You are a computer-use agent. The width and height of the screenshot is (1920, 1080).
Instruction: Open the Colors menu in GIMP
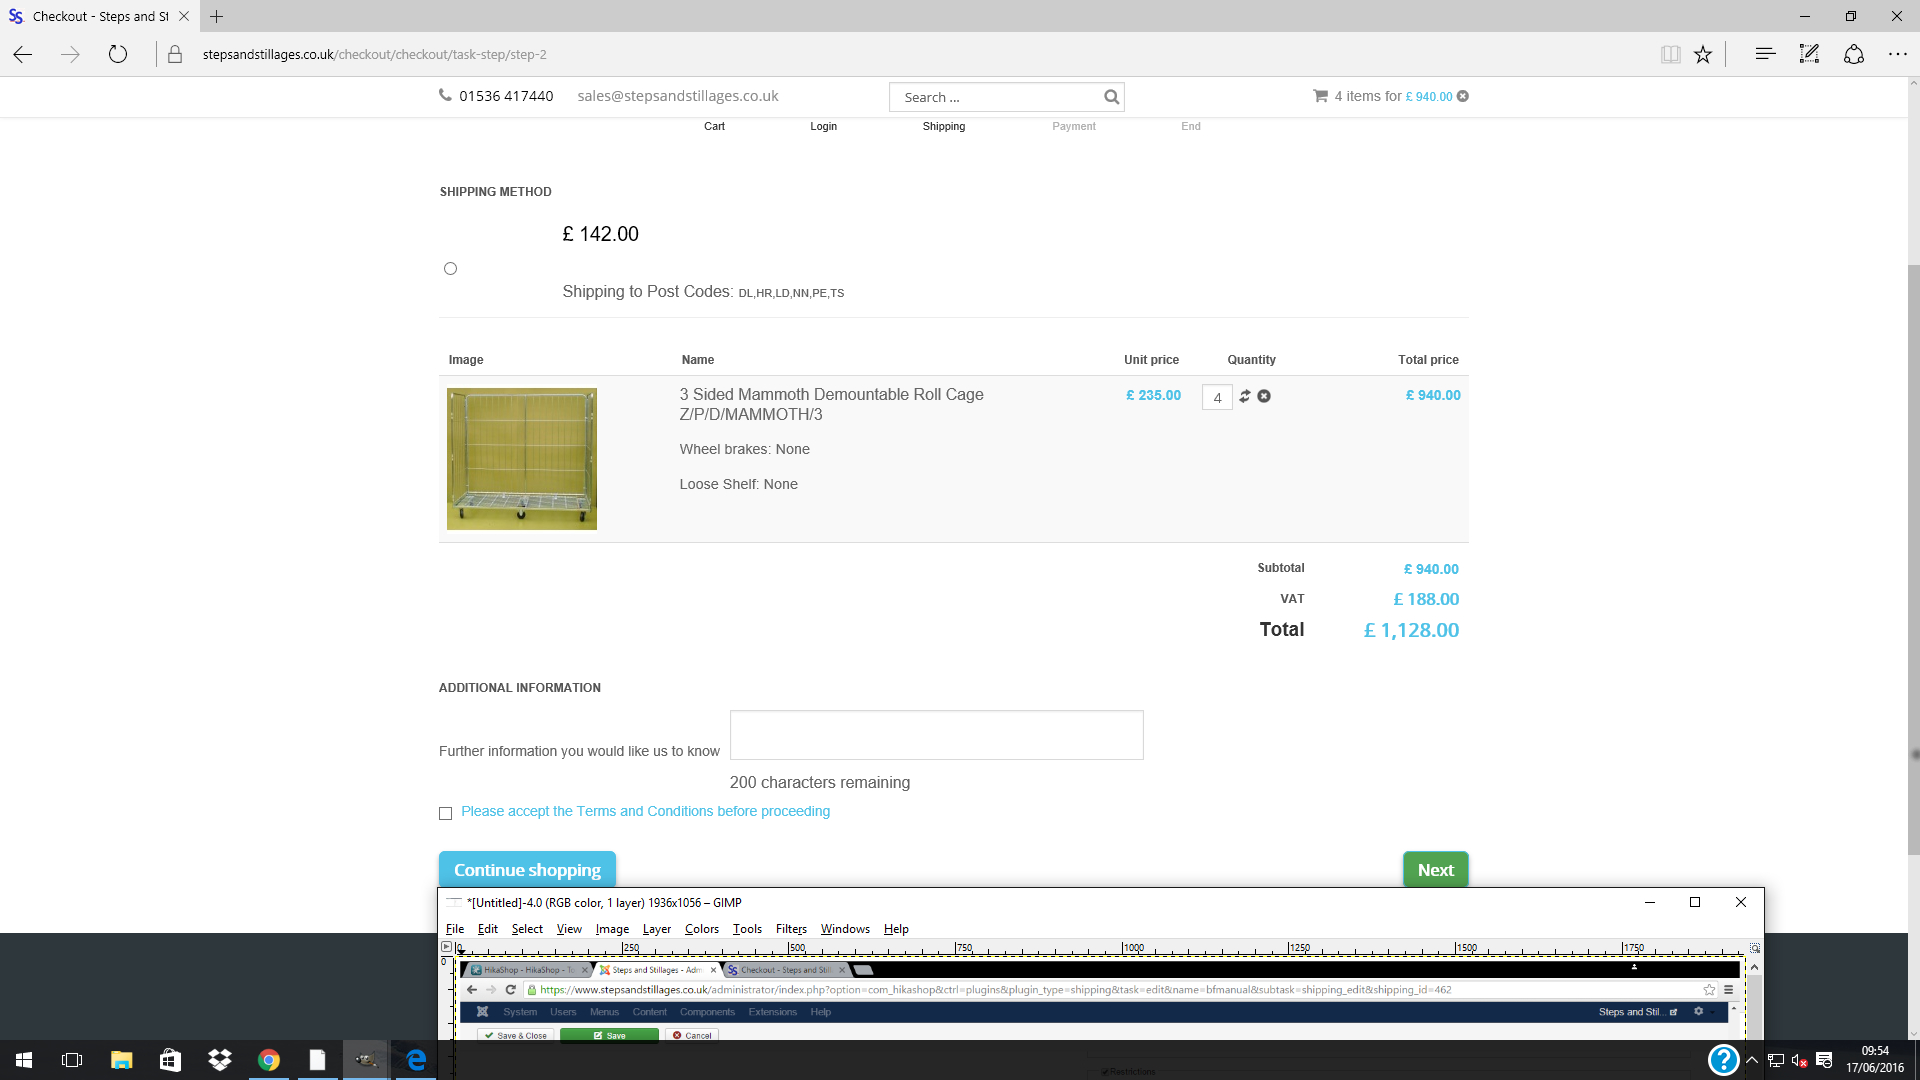pyautogui.click(x=701, y=929)
